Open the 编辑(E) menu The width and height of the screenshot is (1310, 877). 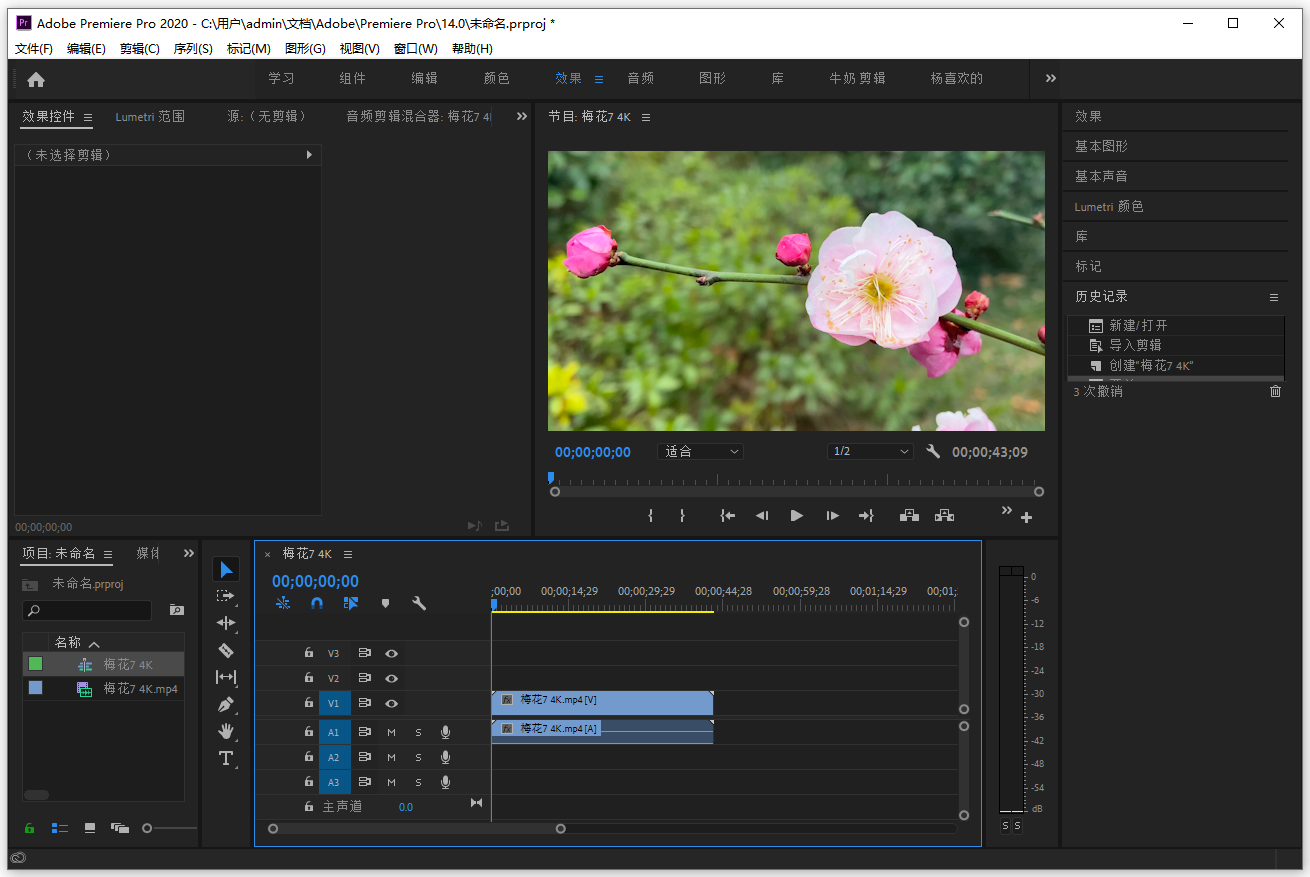[x=86, y=48]
